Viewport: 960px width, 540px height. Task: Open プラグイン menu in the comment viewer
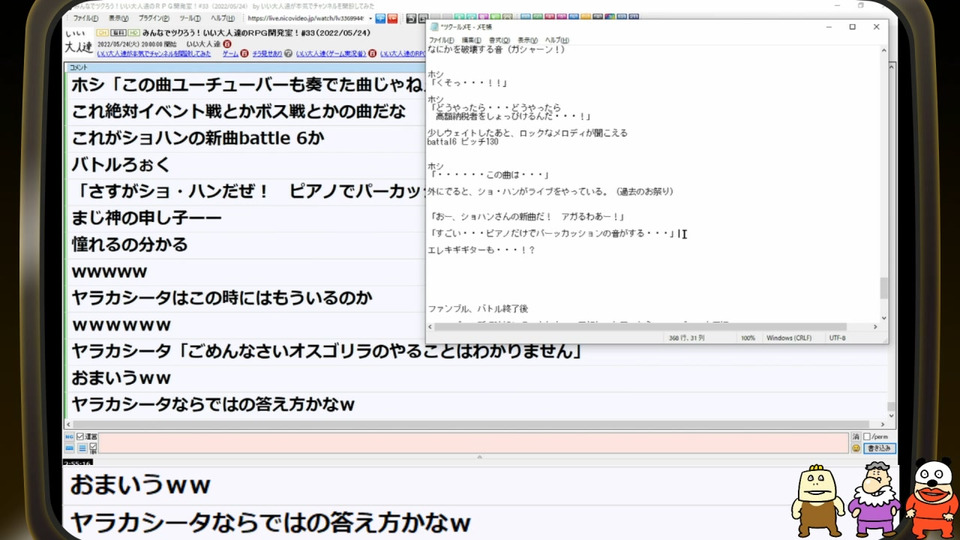(x=154, y=18)
